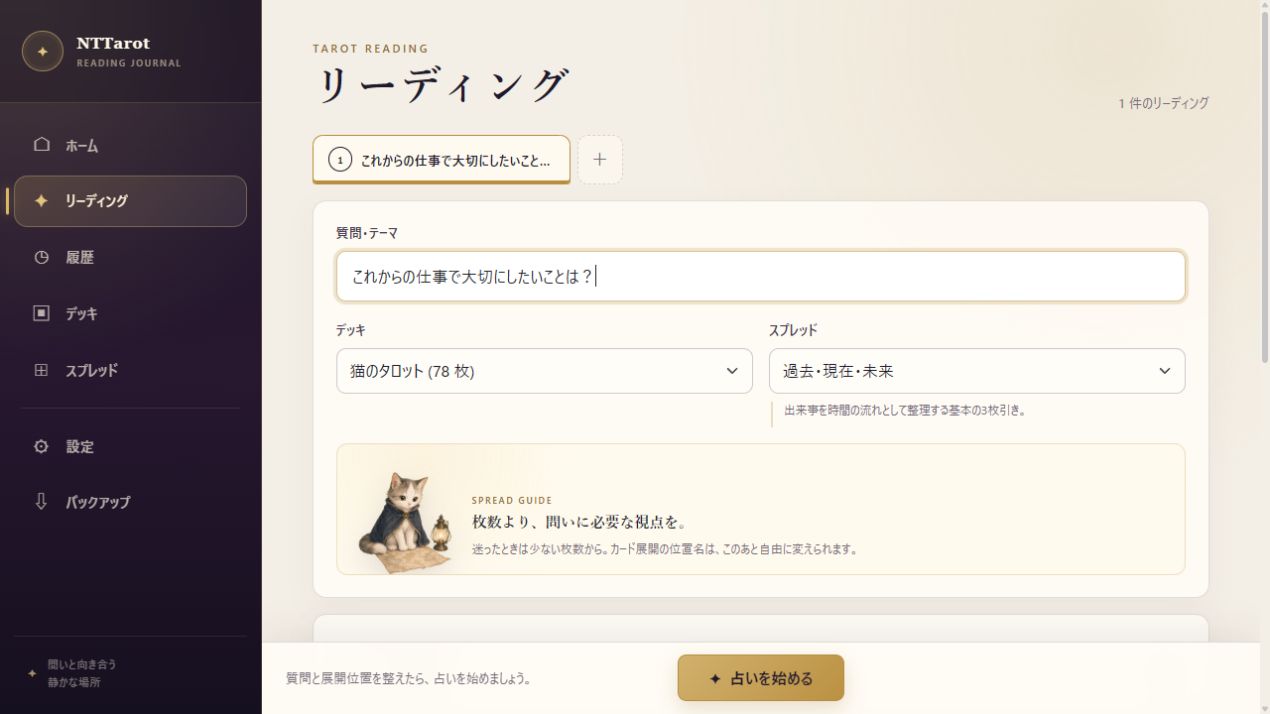The width and height of the screenshot is (1270, 714).
Task: Click the circled number 1 on the reading tab
Action: click(340, 160)
